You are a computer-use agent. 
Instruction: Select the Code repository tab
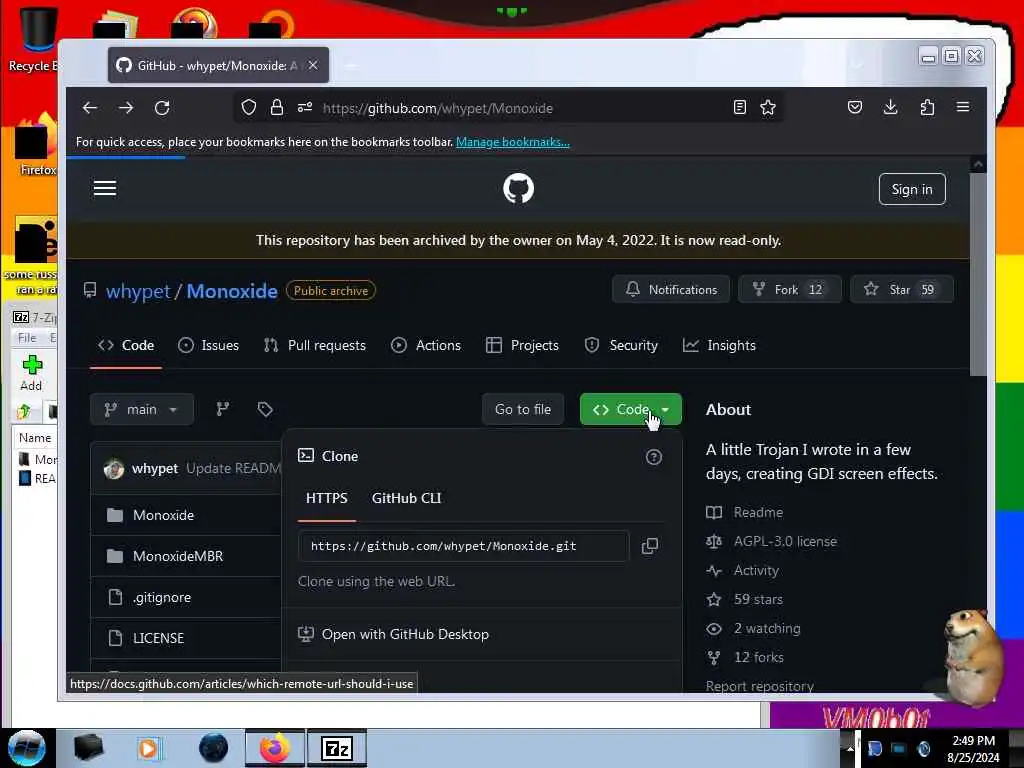126,345
